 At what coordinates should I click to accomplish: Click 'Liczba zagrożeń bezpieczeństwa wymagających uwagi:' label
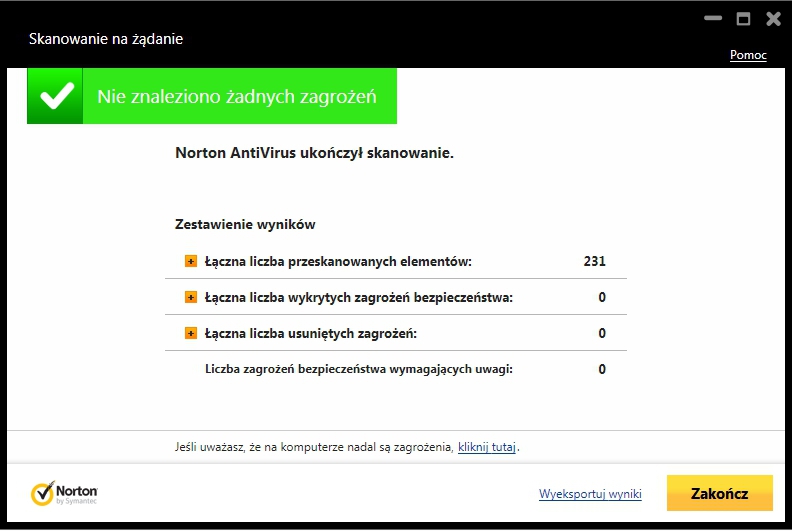359,369
